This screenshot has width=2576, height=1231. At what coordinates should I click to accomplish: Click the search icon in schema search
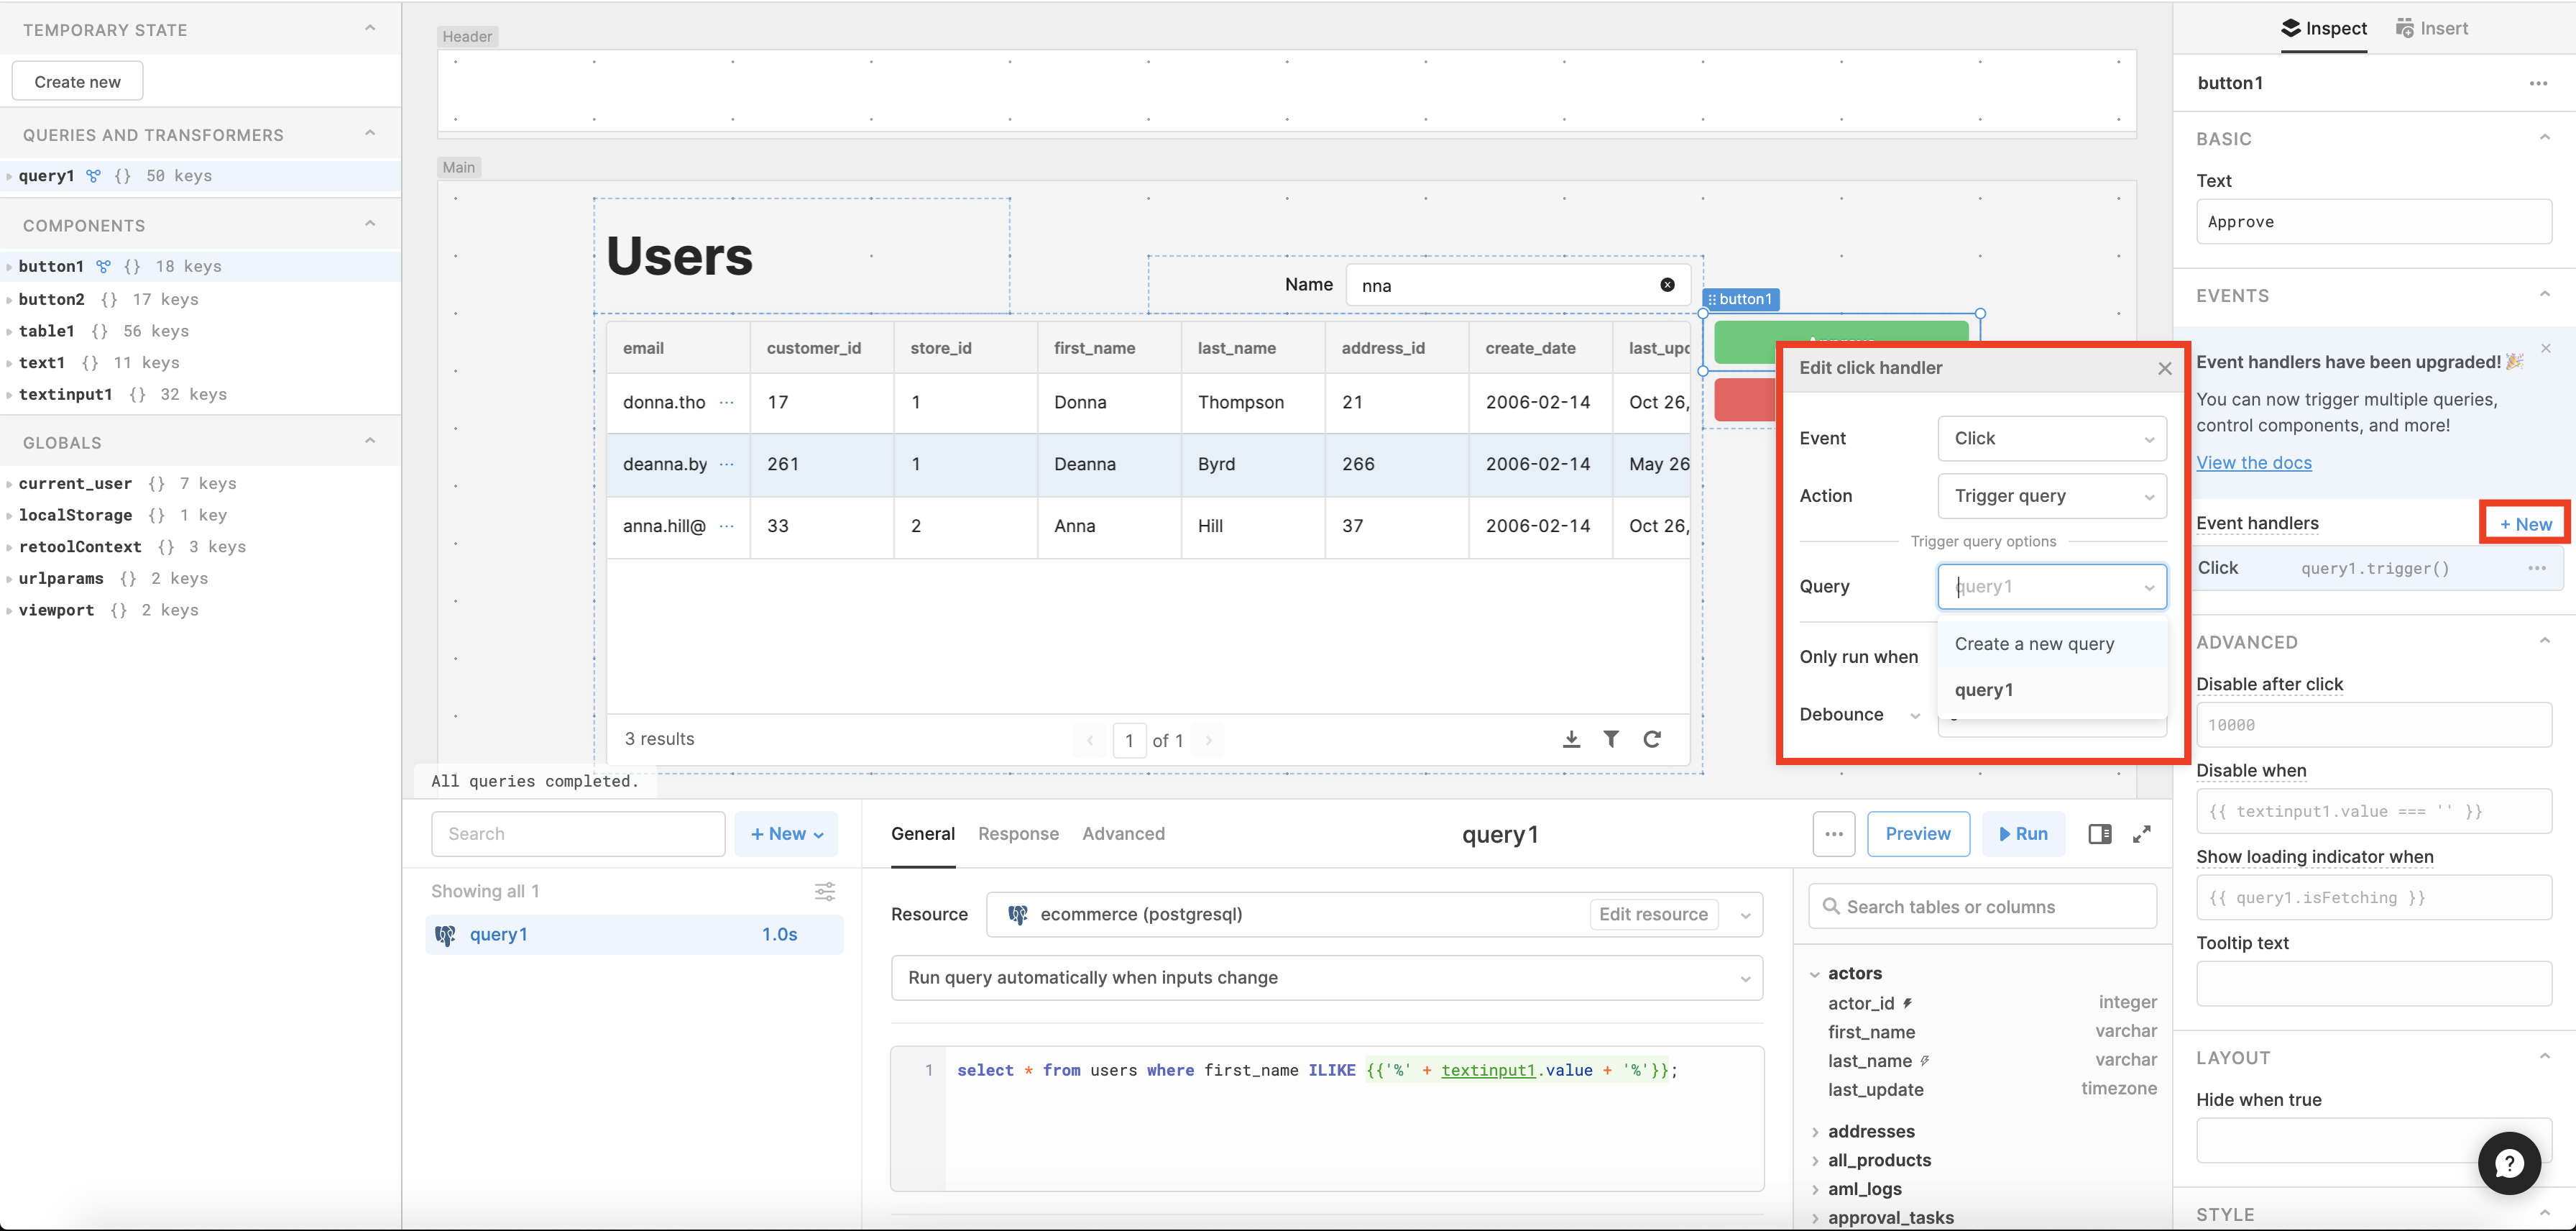[x=1831, y=906]
